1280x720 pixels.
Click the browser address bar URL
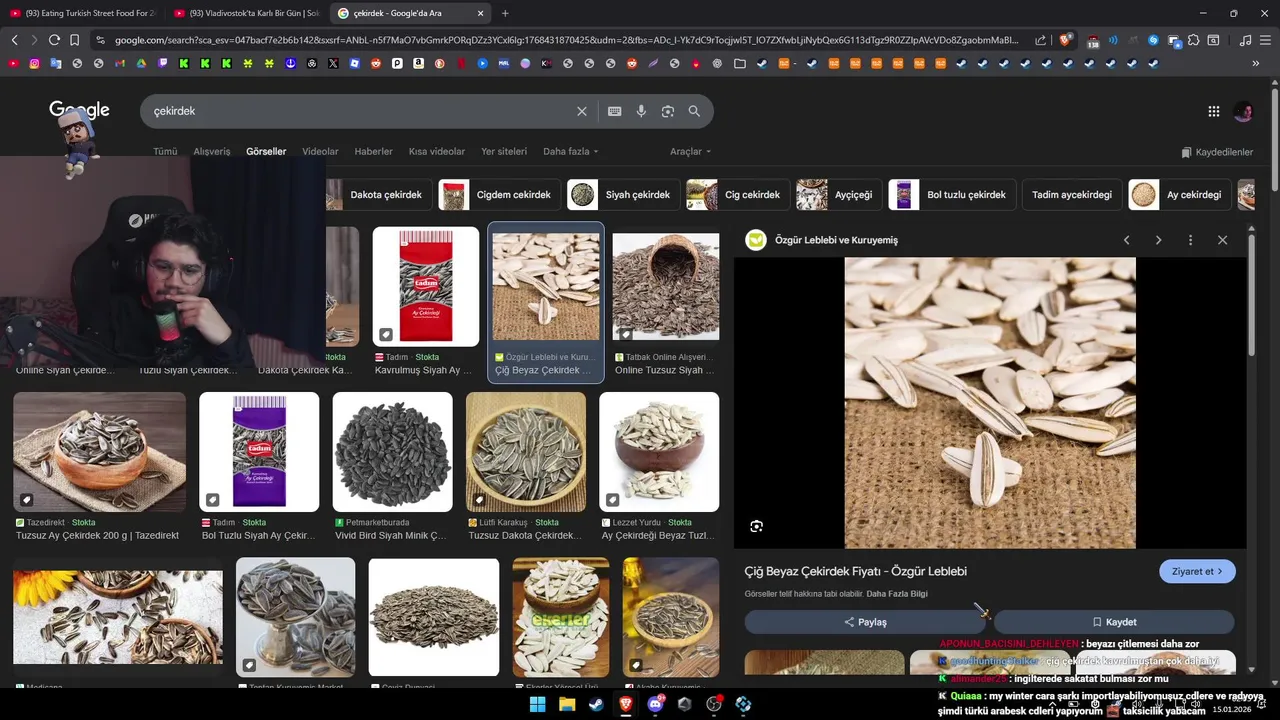(565, 40)
